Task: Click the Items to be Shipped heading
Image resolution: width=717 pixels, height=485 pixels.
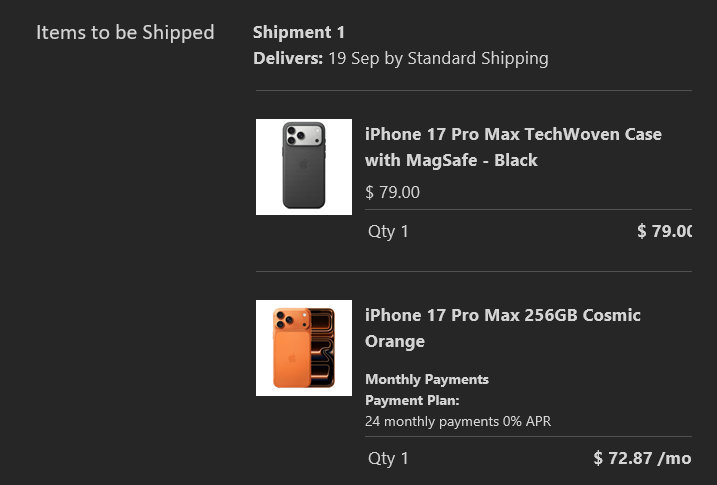Action: [125, 32]
